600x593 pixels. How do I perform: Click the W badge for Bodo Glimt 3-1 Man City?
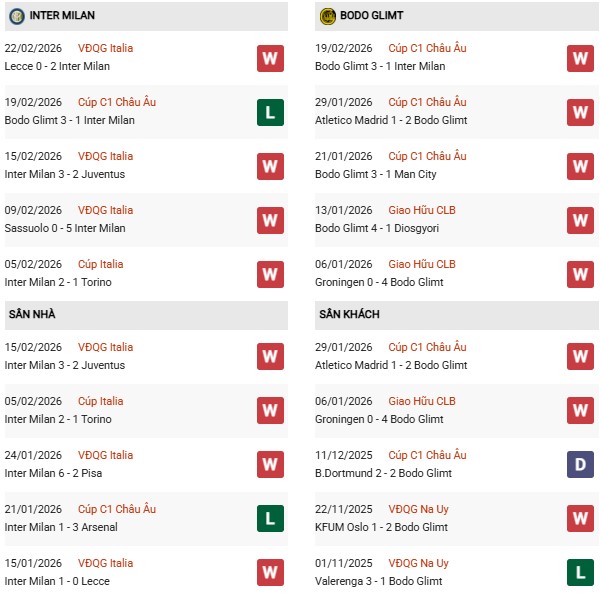click(x=580, y=166)
